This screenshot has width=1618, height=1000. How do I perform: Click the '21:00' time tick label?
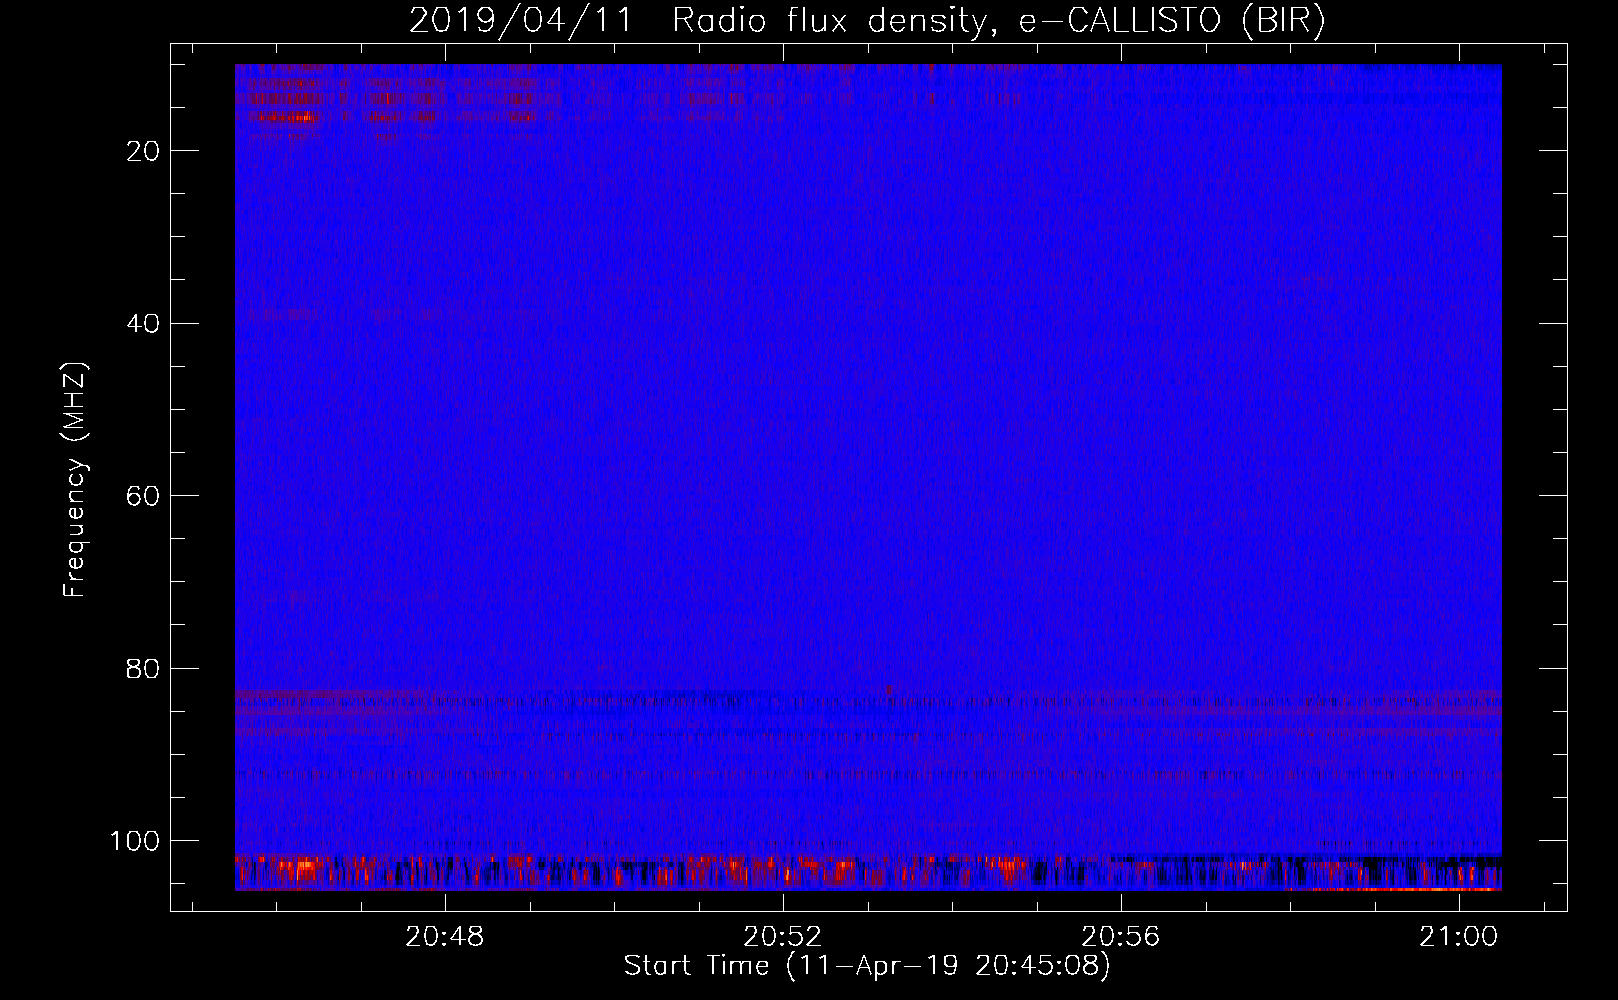click(x=1459, y=937)
